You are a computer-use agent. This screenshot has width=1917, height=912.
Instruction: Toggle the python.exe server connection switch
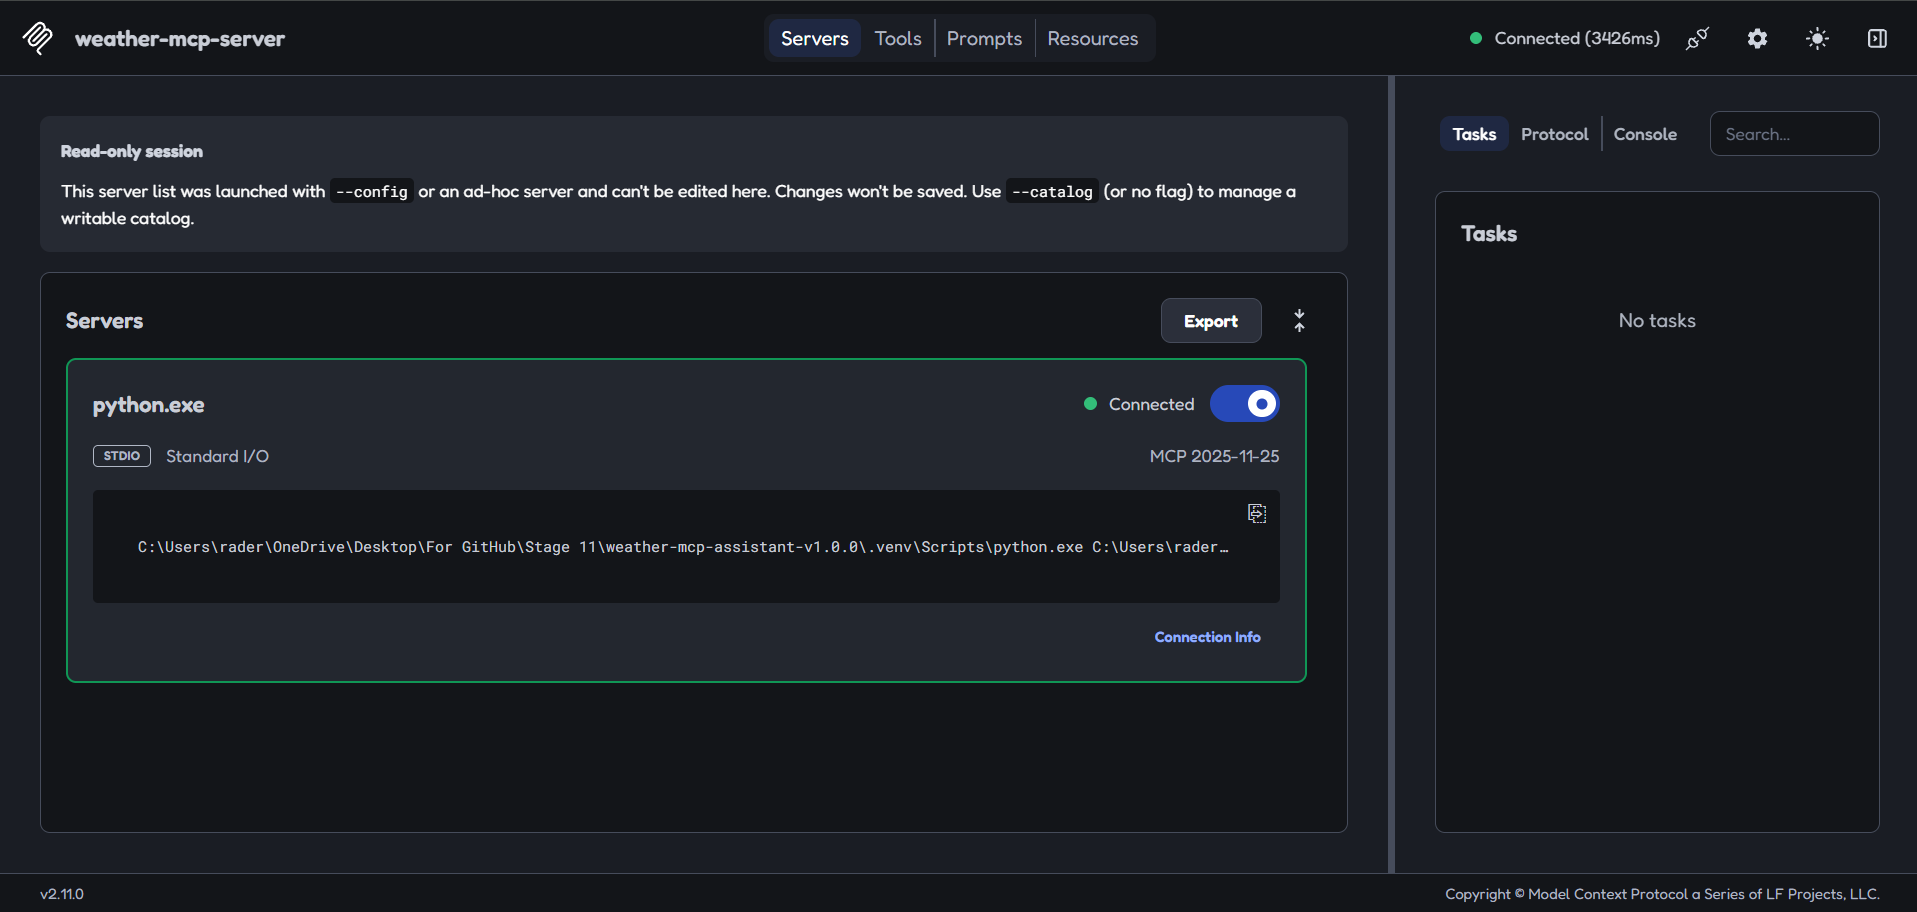pyautogui.click(x=1245, y=404)
